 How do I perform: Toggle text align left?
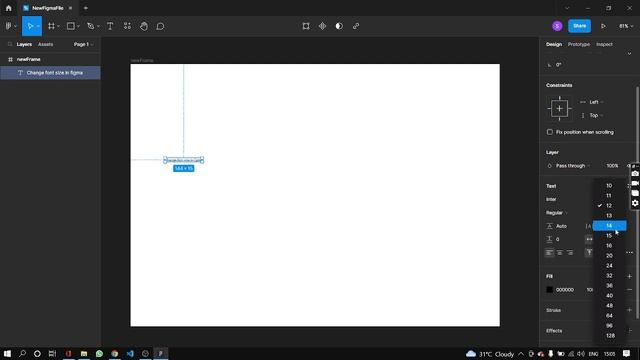tap(549, 253)
